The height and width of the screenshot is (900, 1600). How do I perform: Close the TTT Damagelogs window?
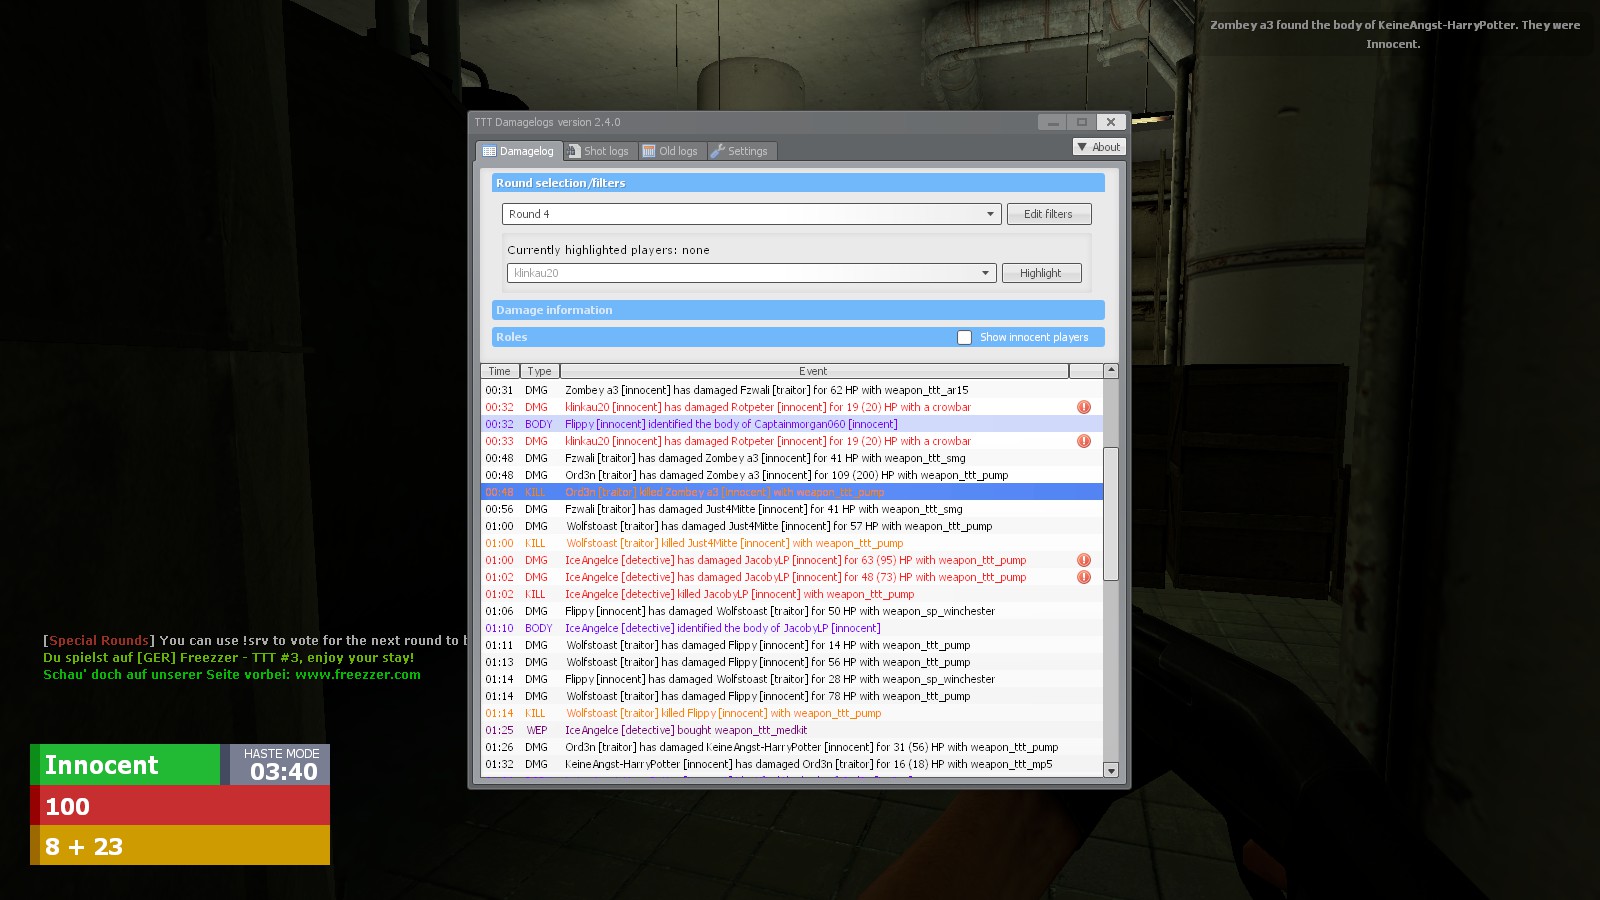[x=1110, y=122]
